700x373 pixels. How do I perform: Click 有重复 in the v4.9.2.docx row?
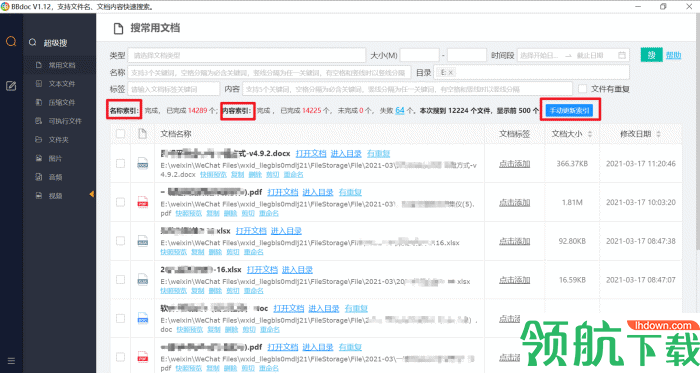click(378, 153)
